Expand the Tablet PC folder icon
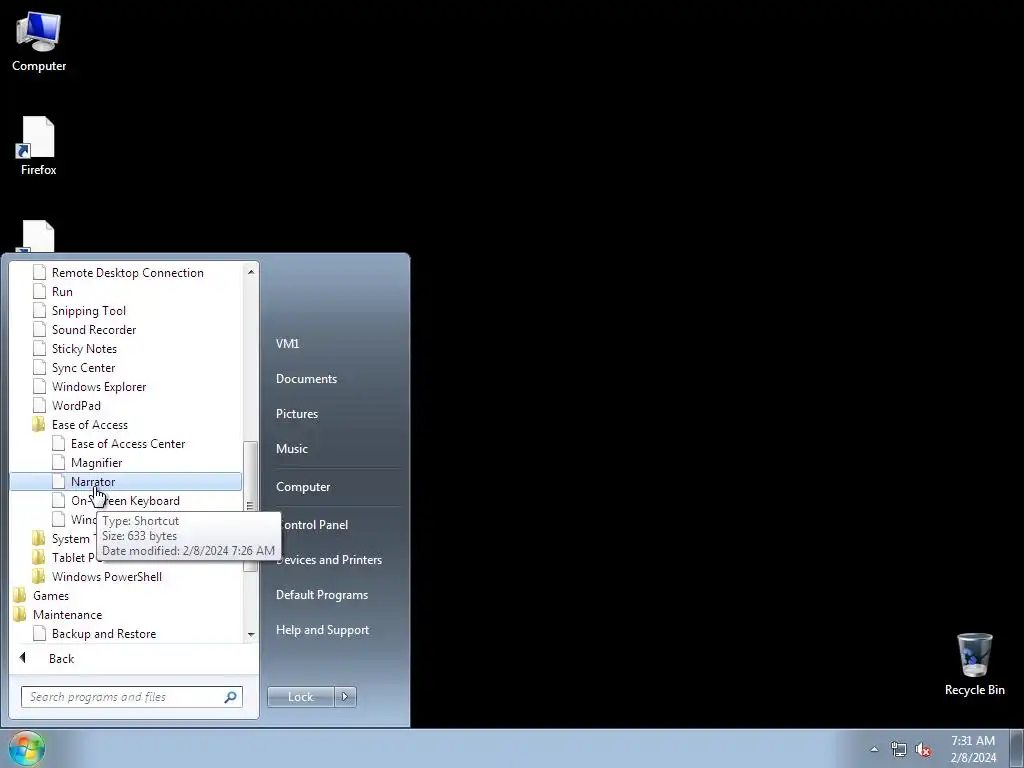Image resolution: width=1024 pixels, height=768 pixels. click(x=39, y=557)
